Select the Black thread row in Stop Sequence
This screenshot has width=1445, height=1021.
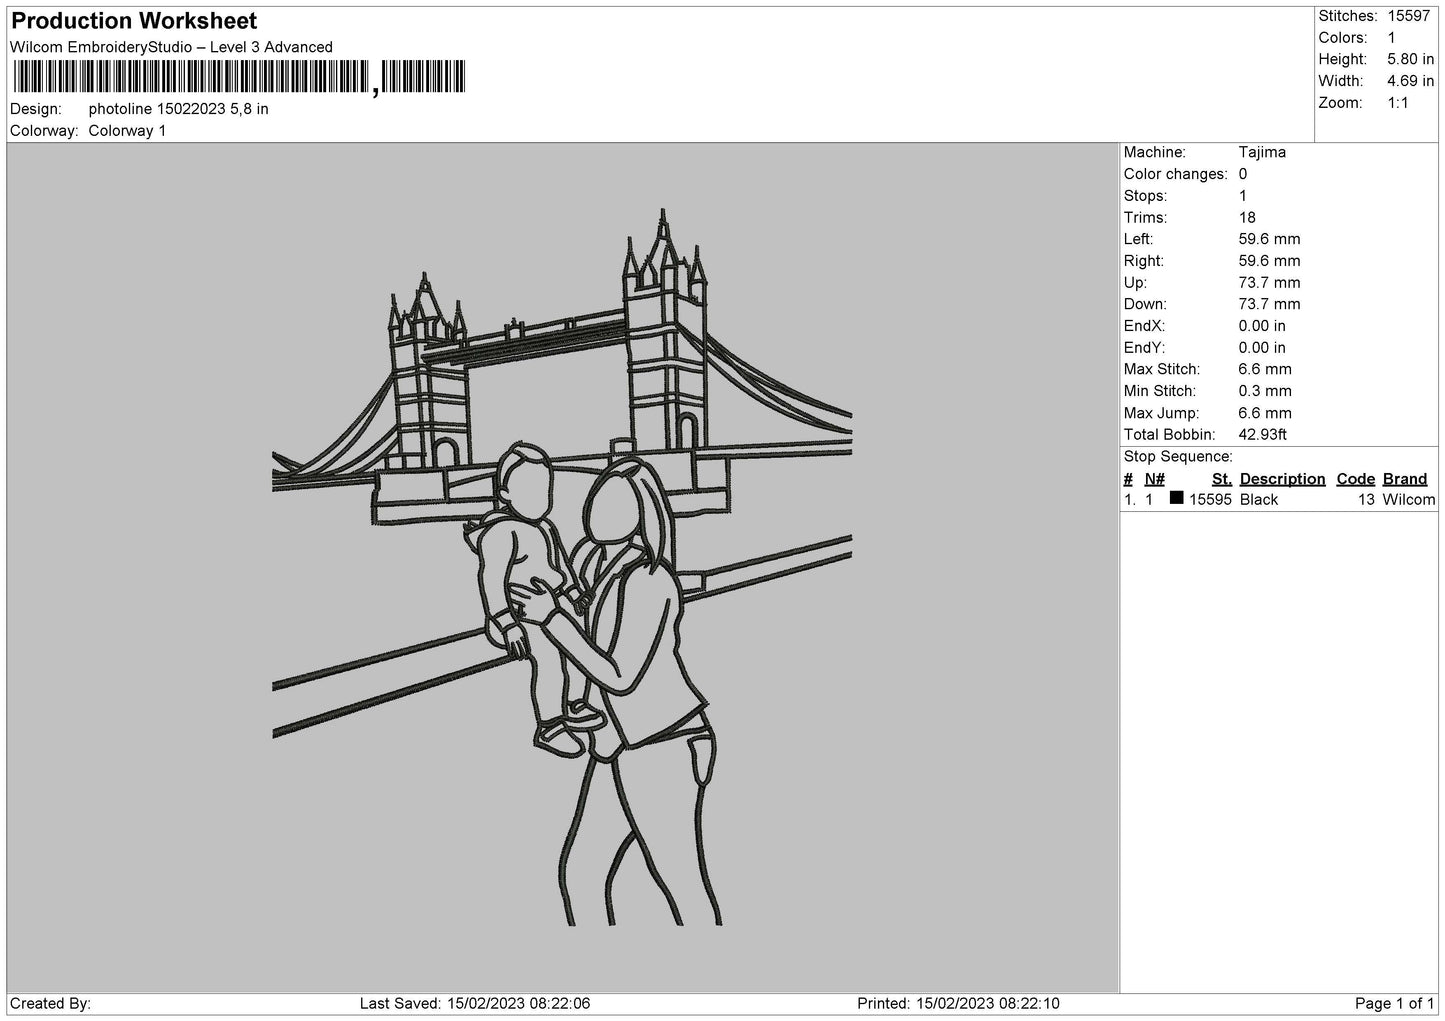[x=1279, y=499]
